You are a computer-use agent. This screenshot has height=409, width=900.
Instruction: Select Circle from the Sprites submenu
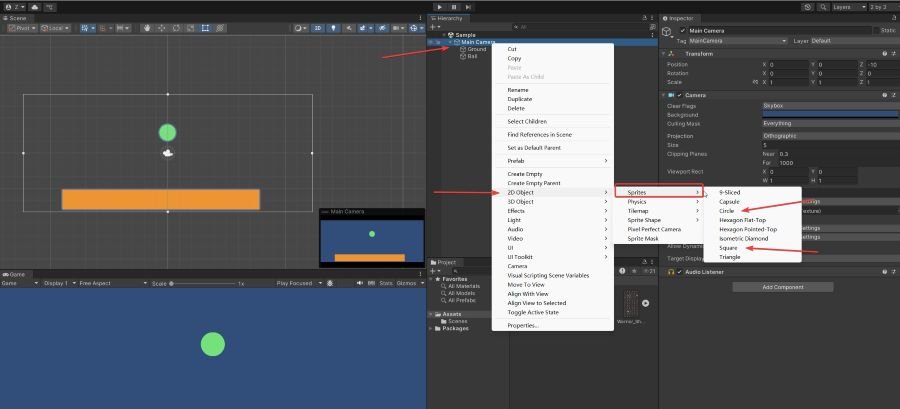tap(752, 211)
